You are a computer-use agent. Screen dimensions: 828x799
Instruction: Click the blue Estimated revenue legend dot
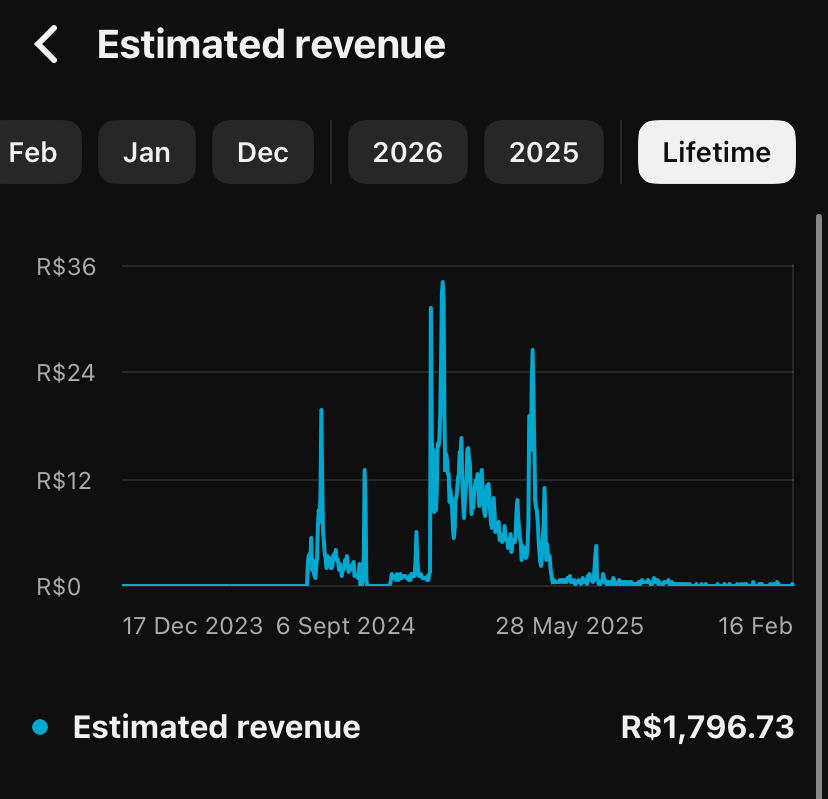click(40, 727)
